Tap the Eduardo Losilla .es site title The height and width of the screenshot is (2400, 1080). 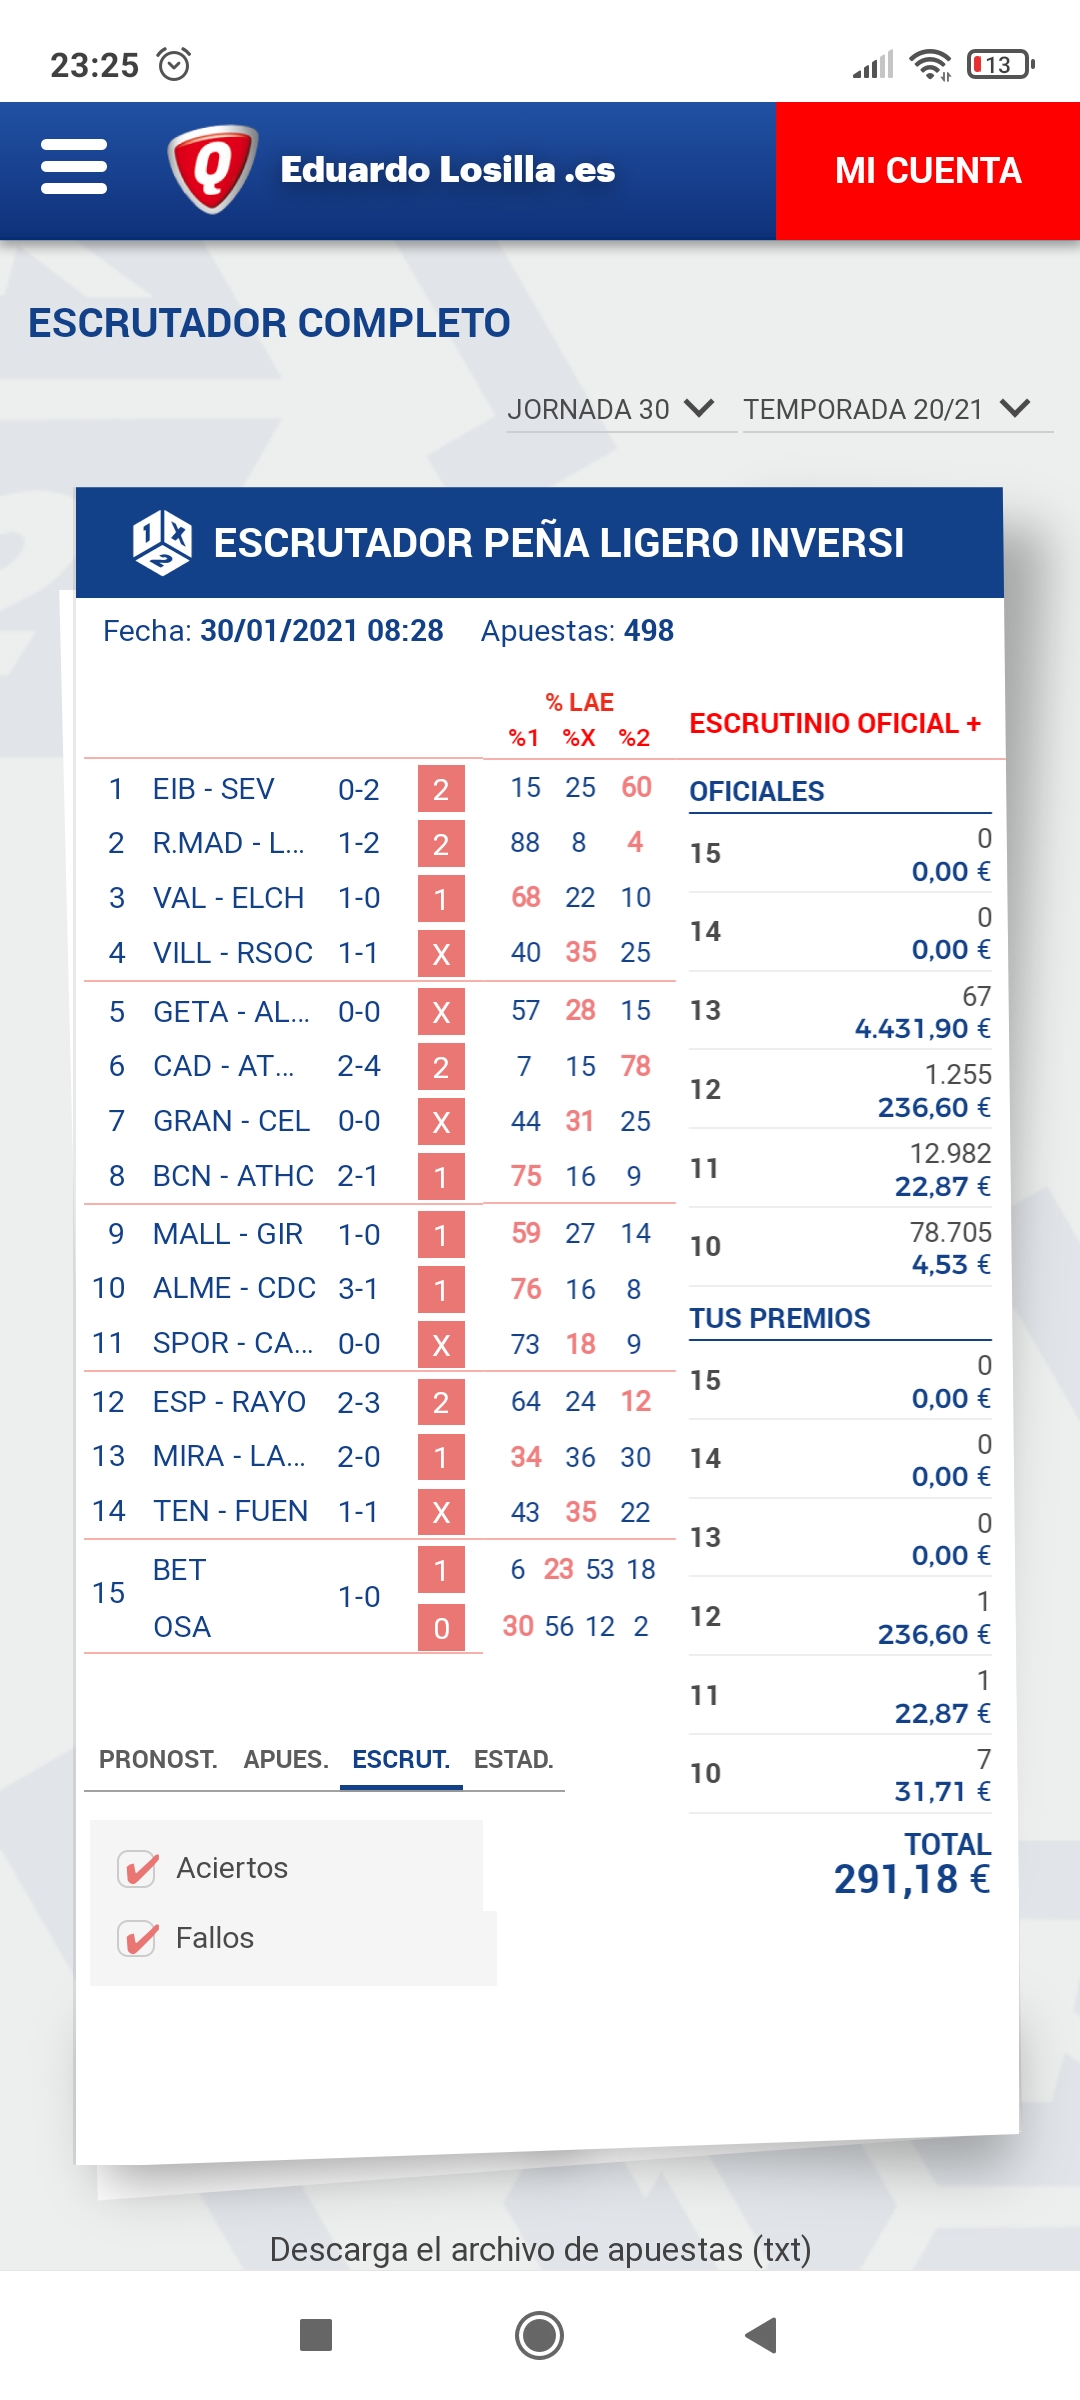(448, 169)
